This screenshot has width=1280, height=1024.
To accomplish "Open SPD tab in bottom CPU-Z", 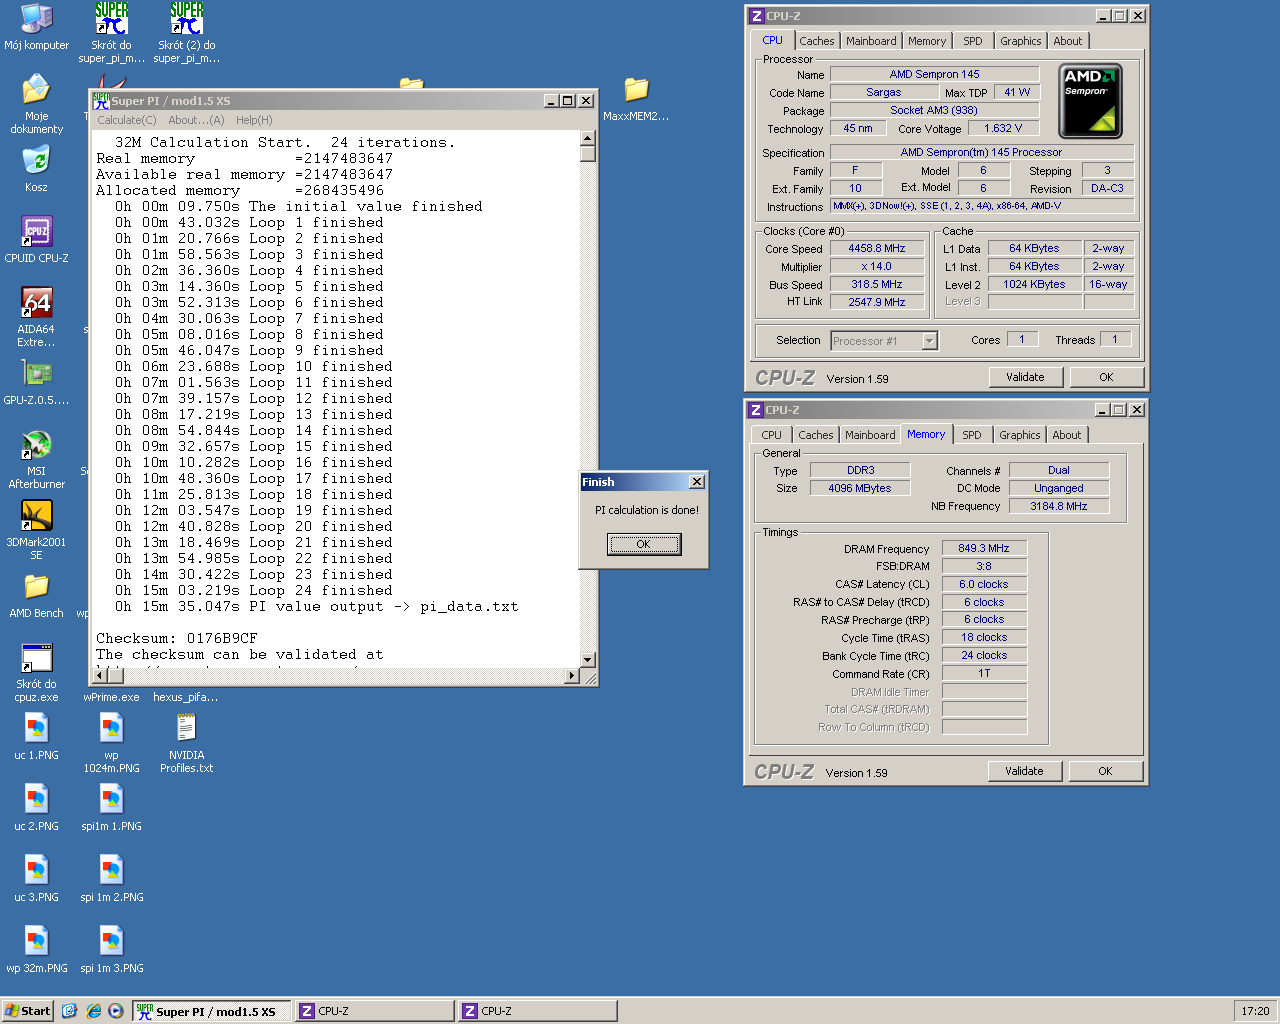I will [972, 435].
